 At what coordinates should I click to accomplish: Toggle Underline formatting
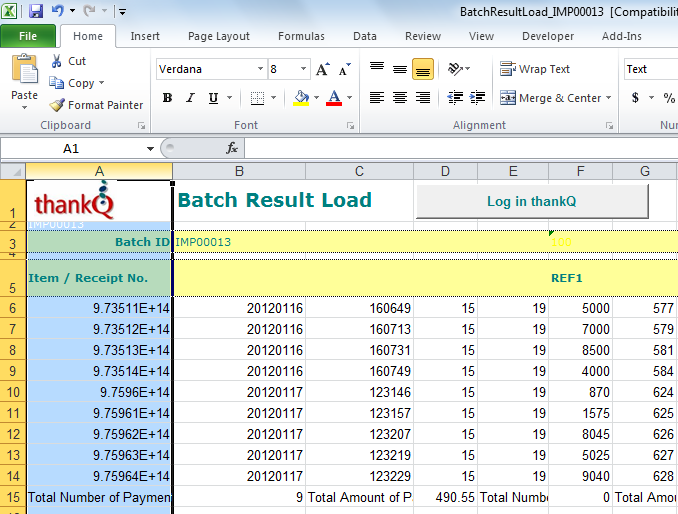[x=213, y=98]
